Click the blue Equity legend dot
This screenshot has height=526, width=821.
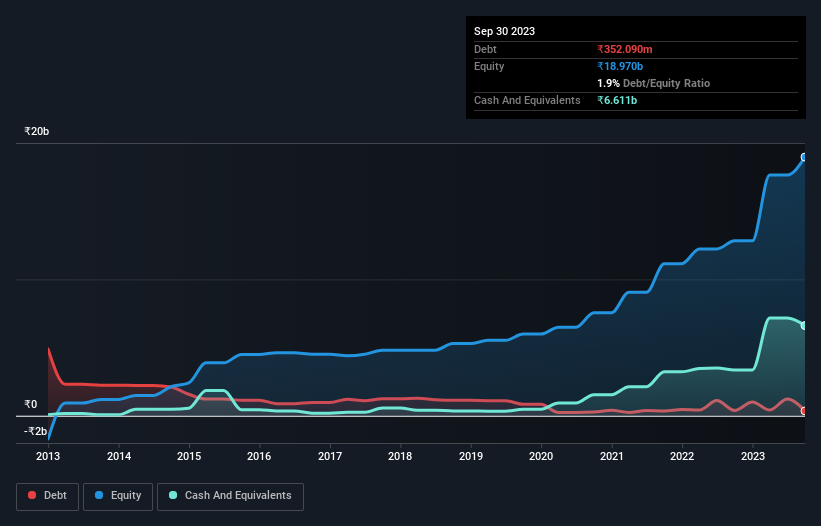(100, 495)
